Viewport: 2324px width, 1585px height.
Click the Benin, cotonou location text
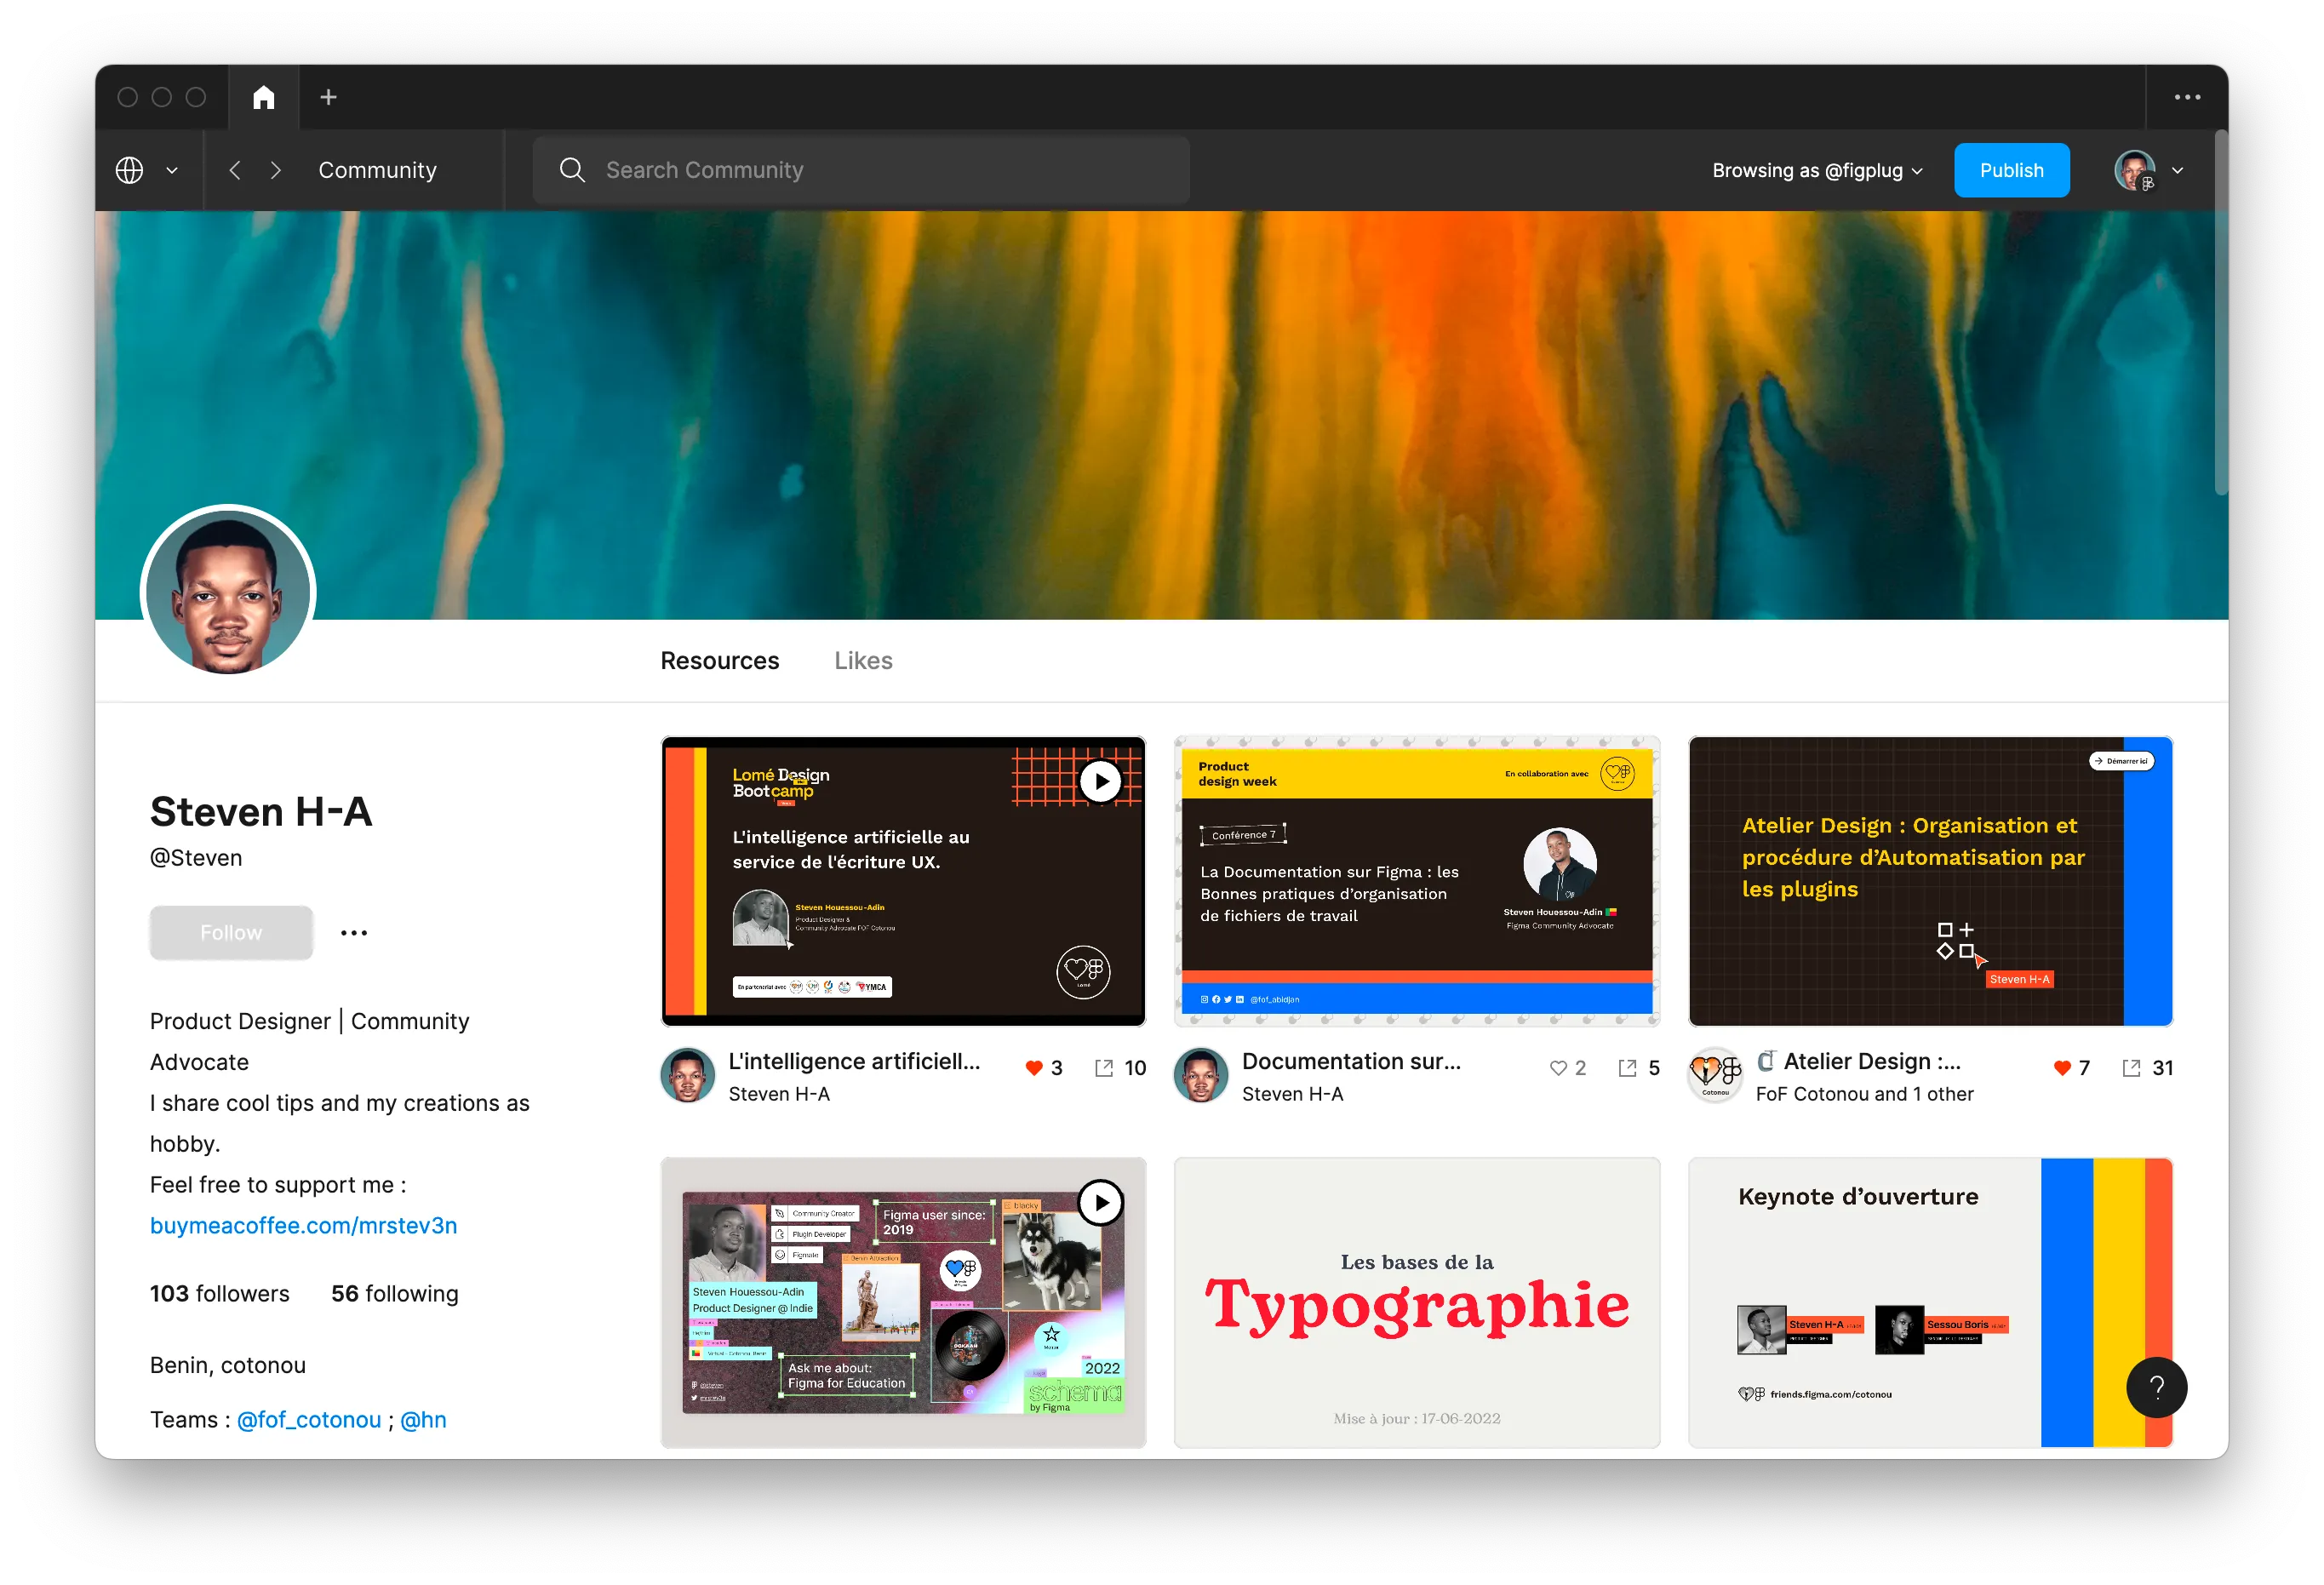228,1366
